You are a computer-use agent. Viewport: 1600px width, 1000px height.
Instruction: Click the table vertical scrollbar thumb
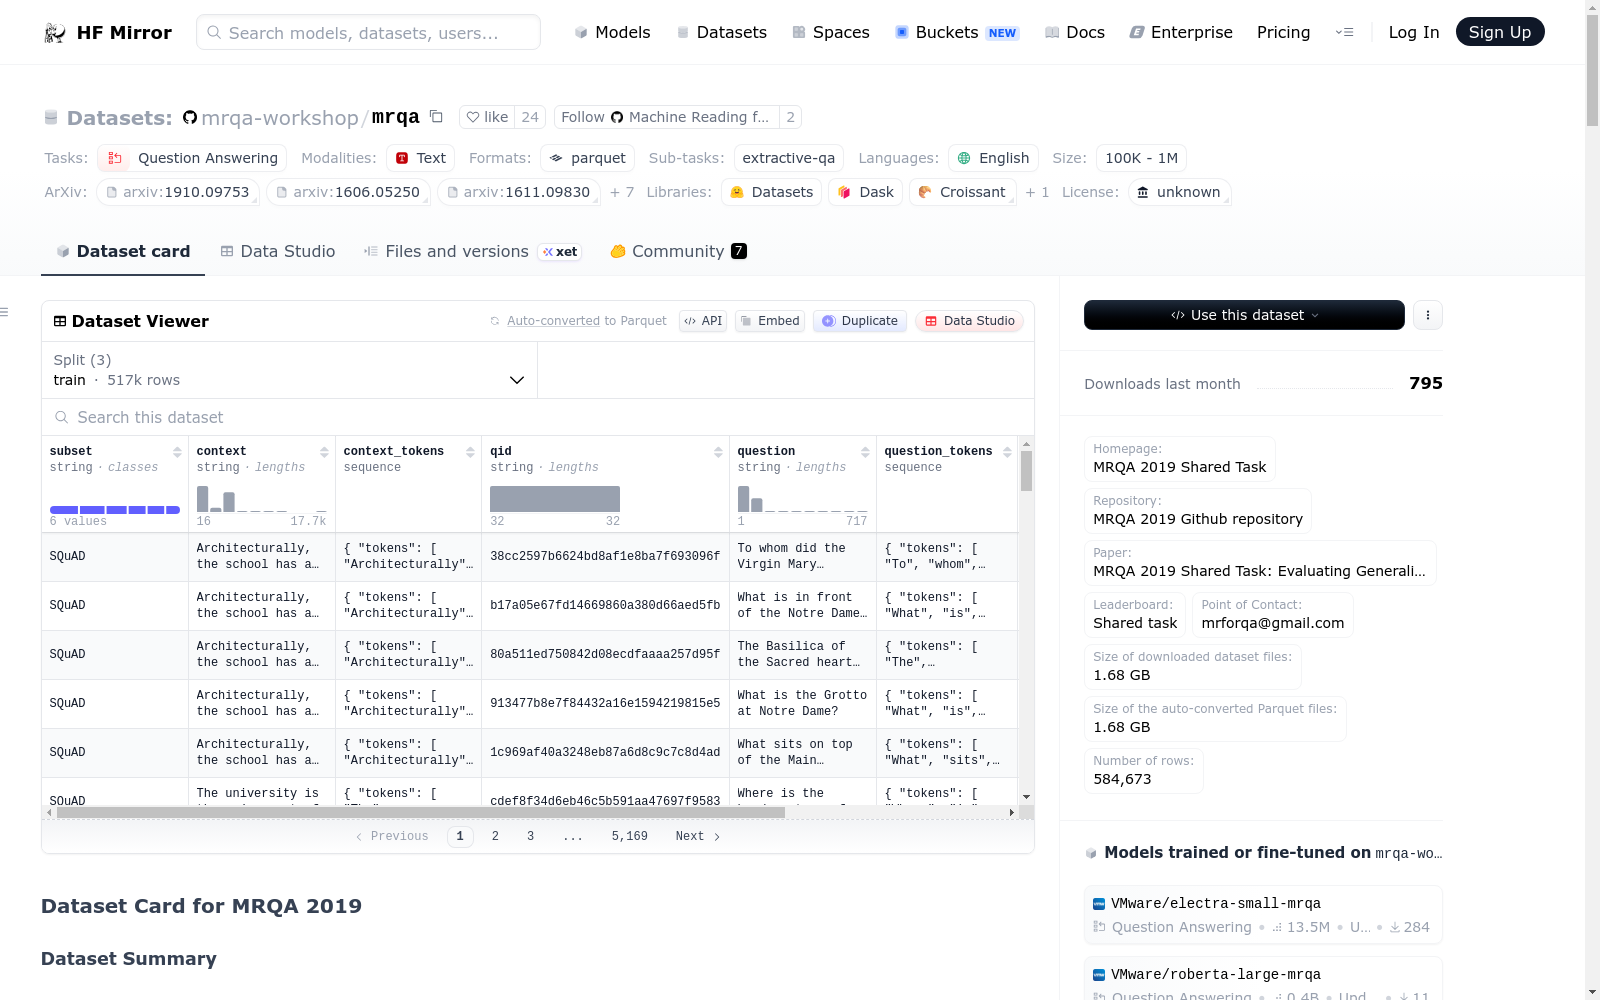coord(1026,471)
